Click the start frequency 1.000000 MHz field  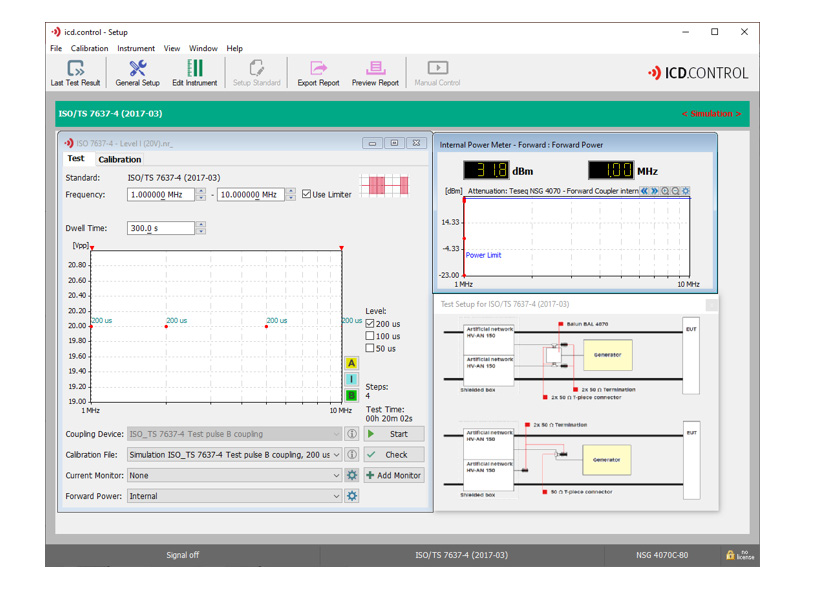point(161,195)
